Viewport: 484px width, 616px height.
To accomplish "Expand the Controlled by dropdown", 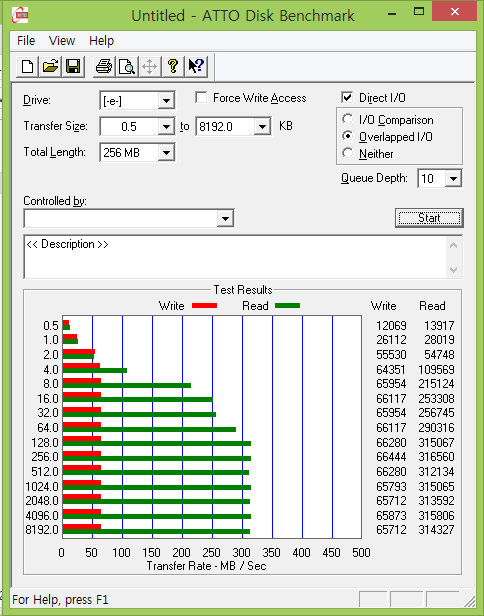I will click(226, 218).
